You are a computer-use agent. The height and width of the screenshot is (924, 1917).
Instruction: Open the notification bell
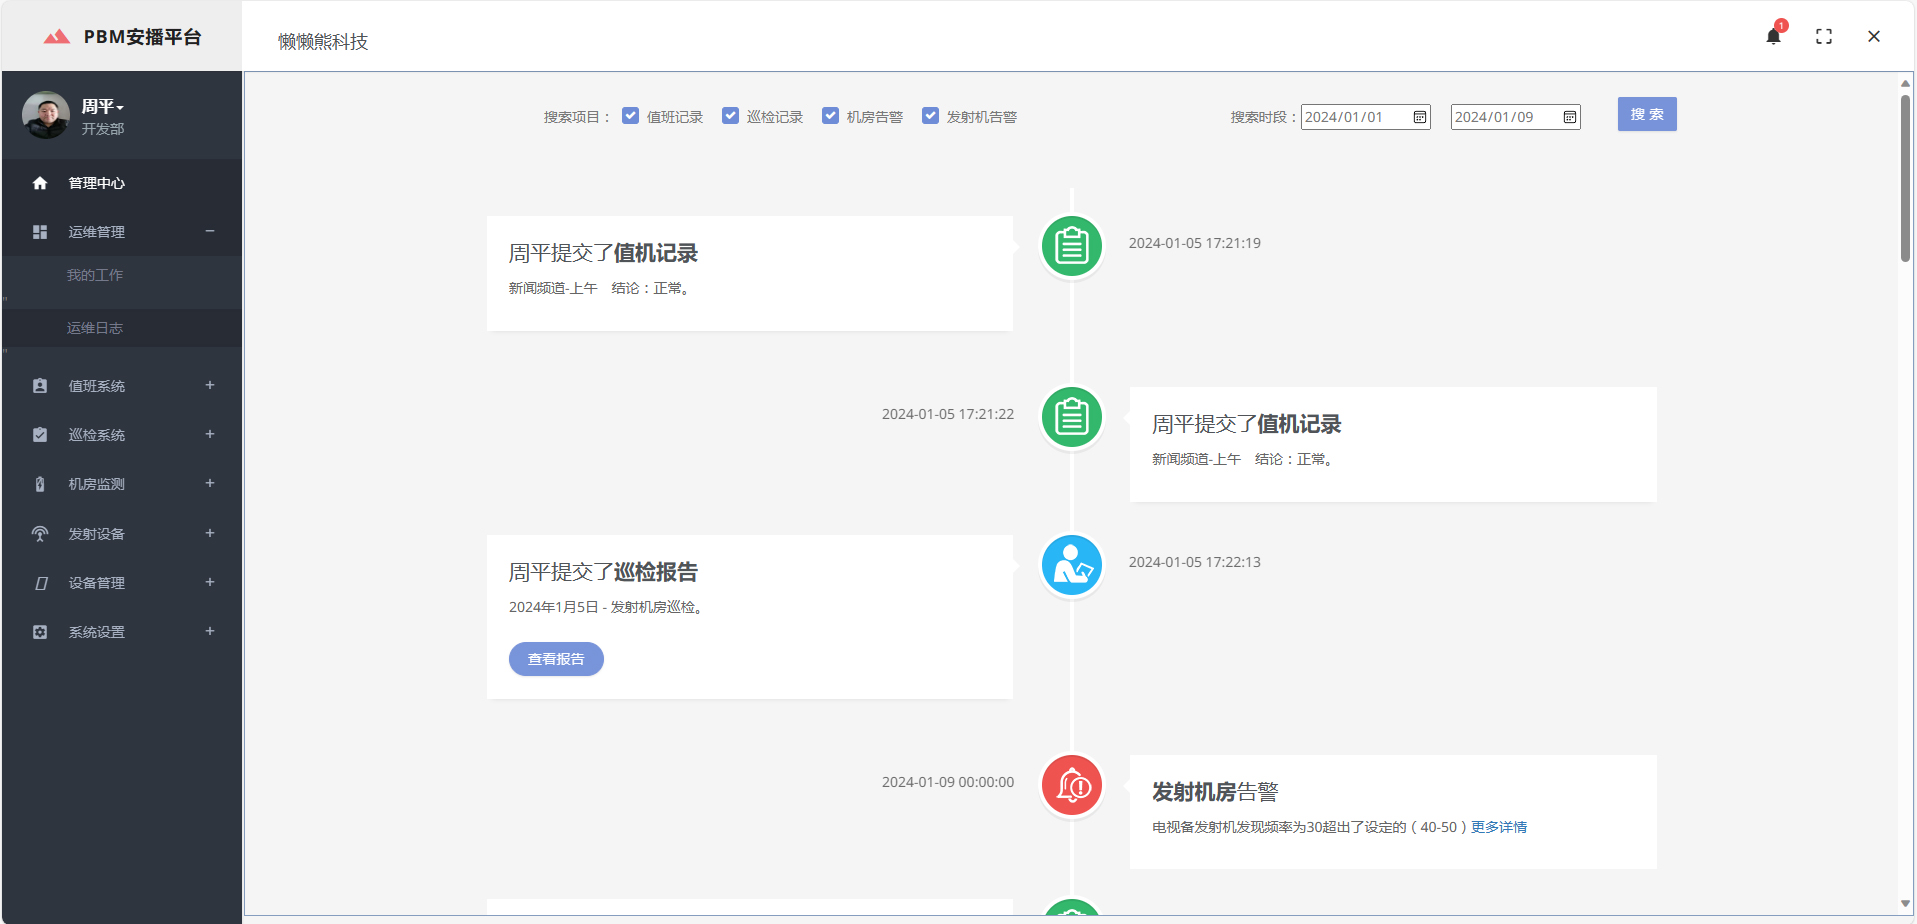point(1773,37)
